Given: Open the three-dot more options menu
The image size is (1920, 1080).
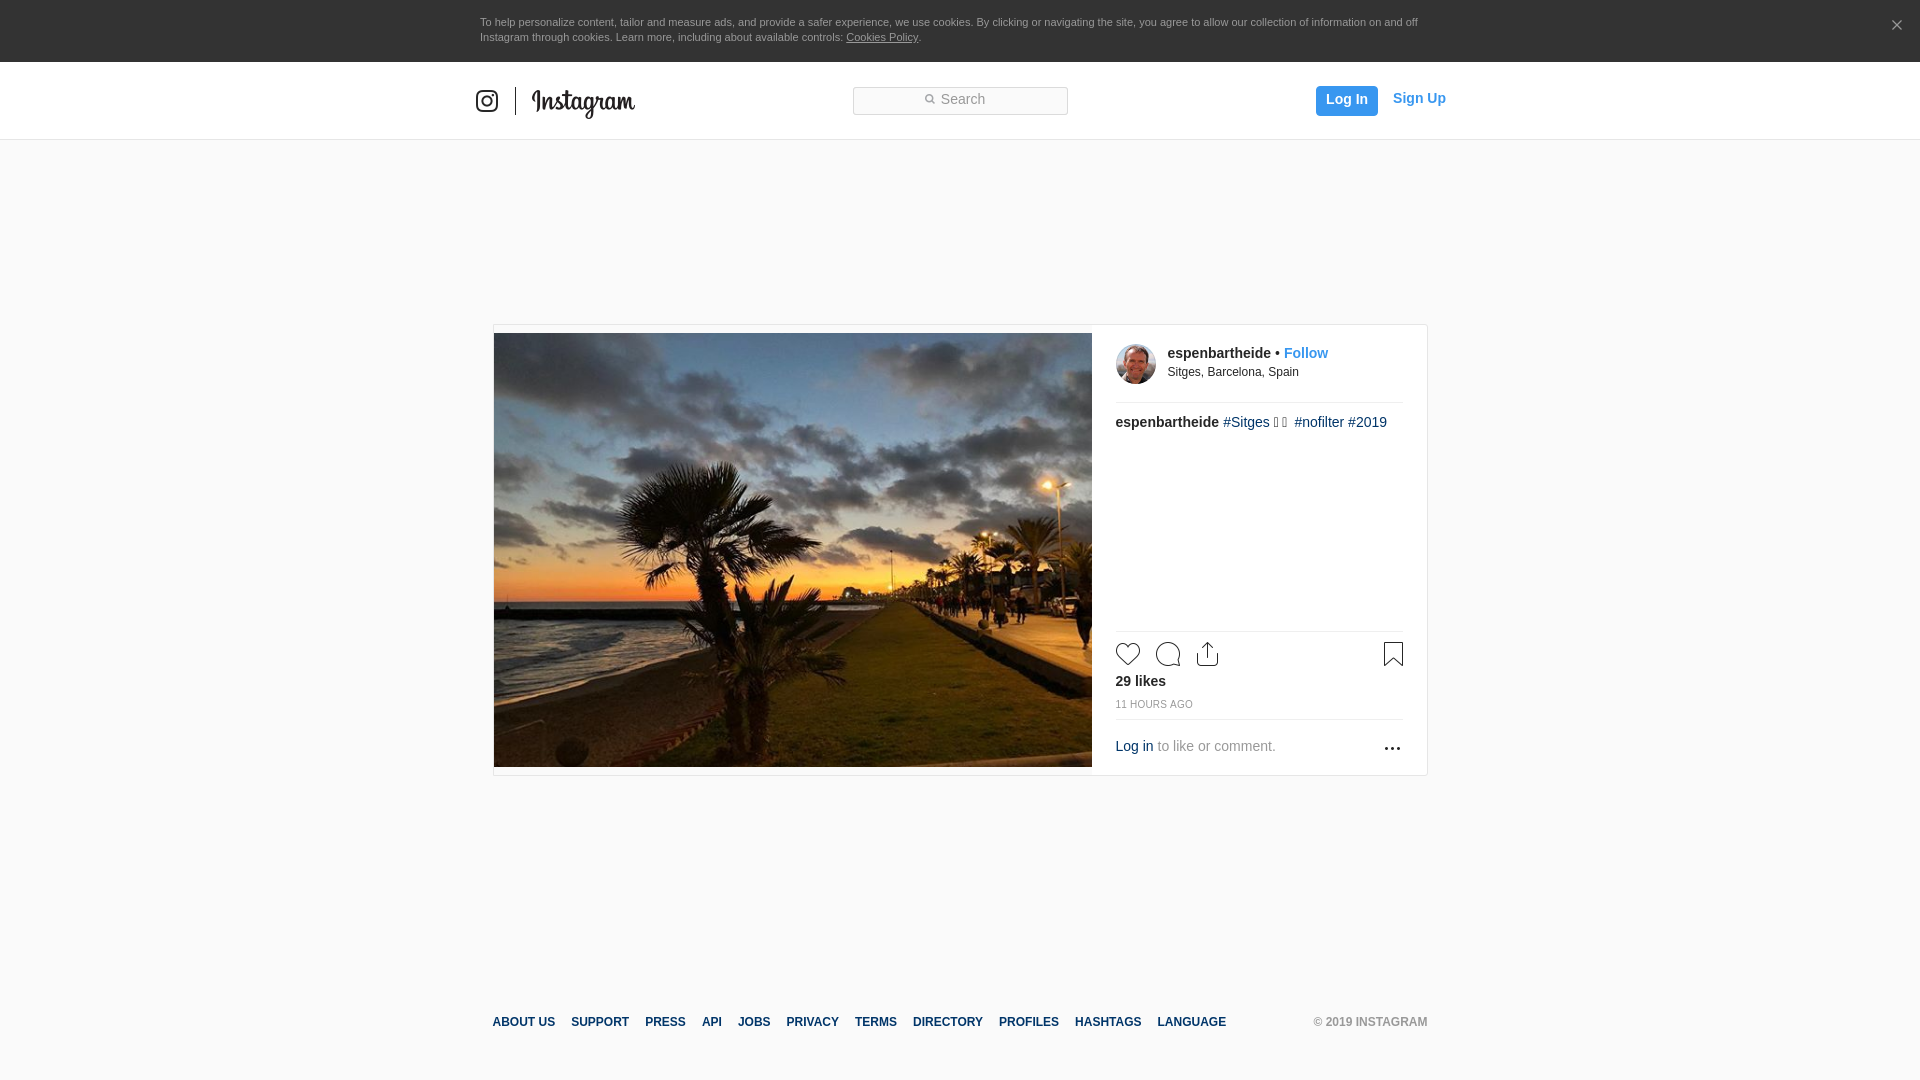Looking at the screenshot, I should 1392,748.
